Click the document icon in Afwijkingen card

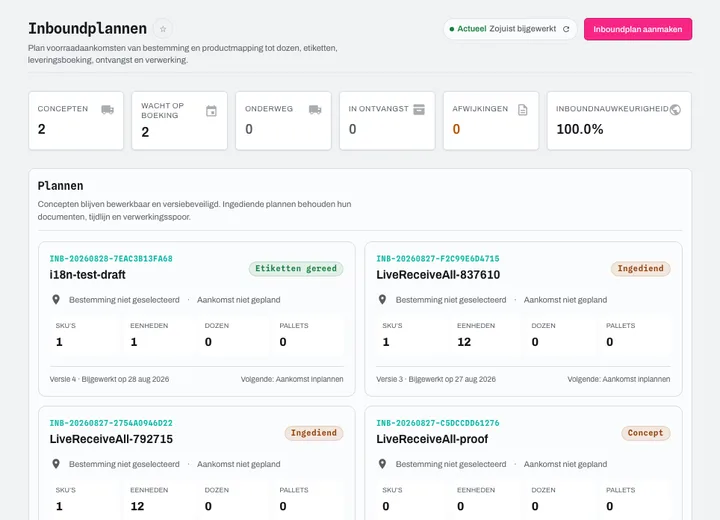tap(523, 110)
